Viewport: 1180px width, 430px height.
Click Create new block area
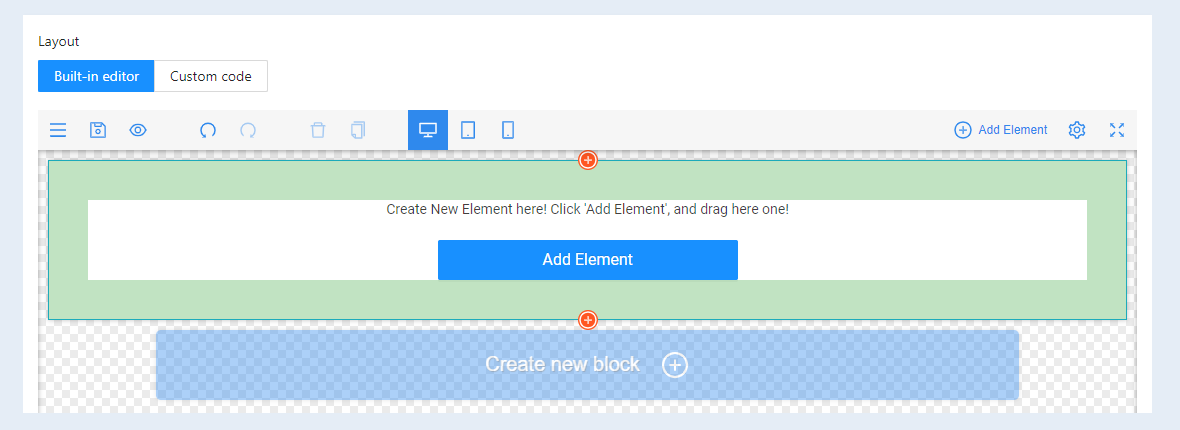click(587, 364)
